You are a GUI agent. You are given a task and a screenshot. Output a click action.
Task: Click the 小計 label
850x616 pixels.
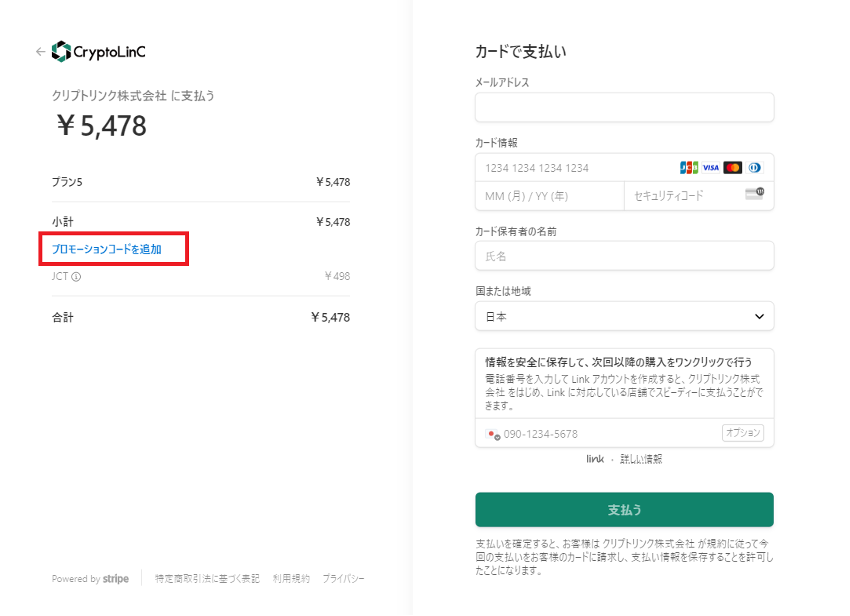(x=62, y=222)
